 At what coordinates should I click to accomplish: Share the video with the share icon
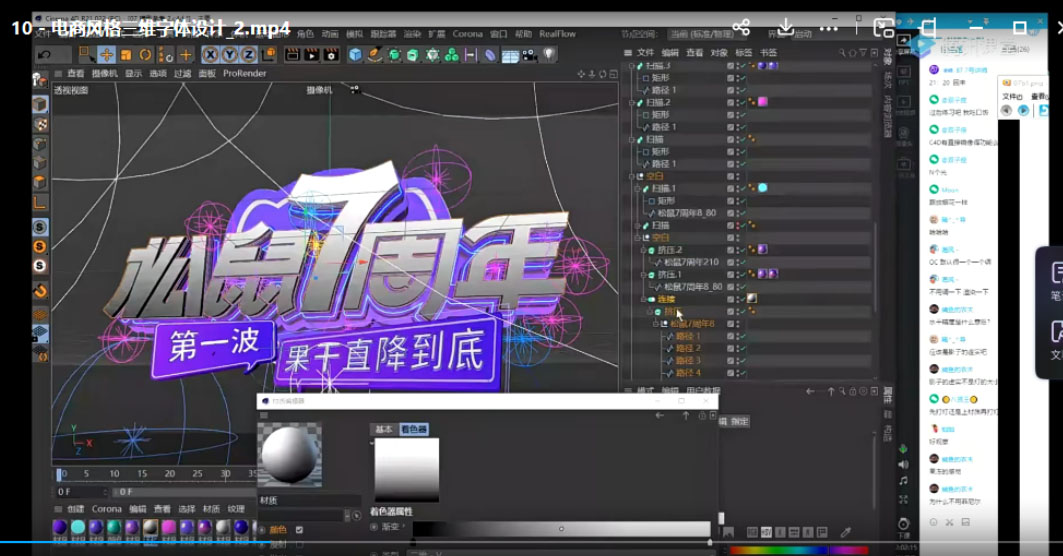(741, 27)
